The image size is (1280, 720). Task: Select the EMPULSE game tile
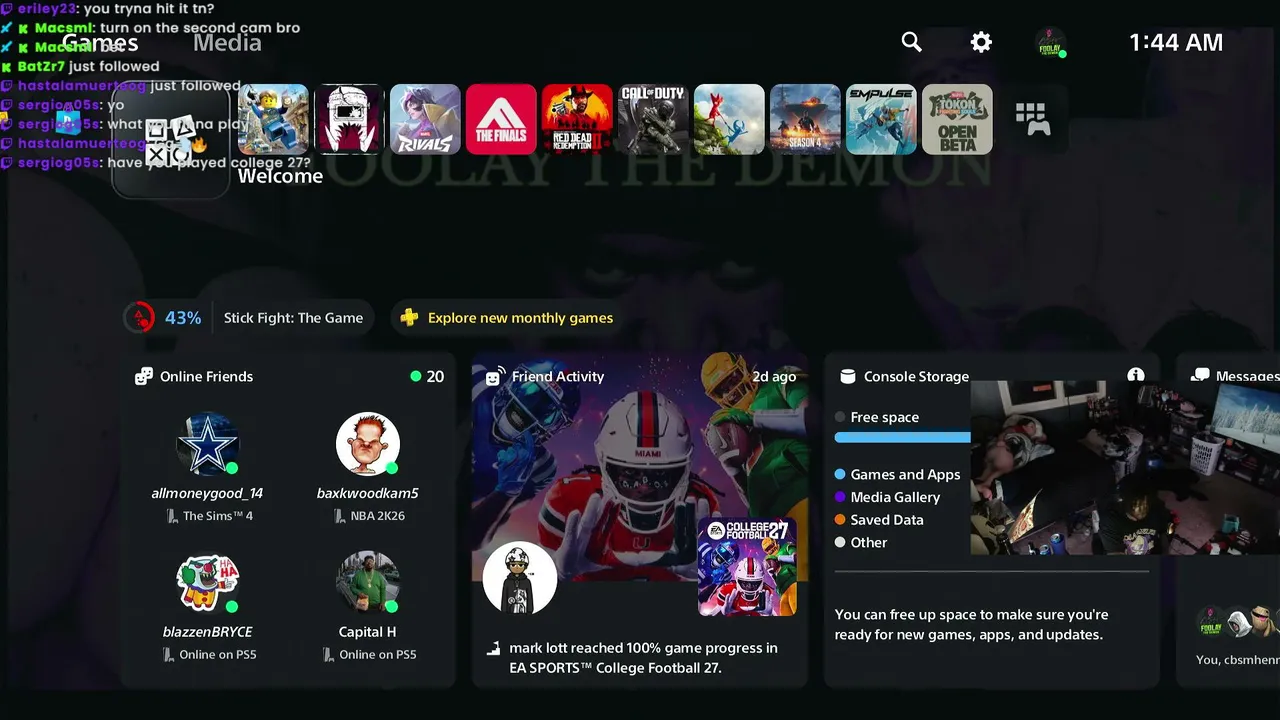(881, 119)
